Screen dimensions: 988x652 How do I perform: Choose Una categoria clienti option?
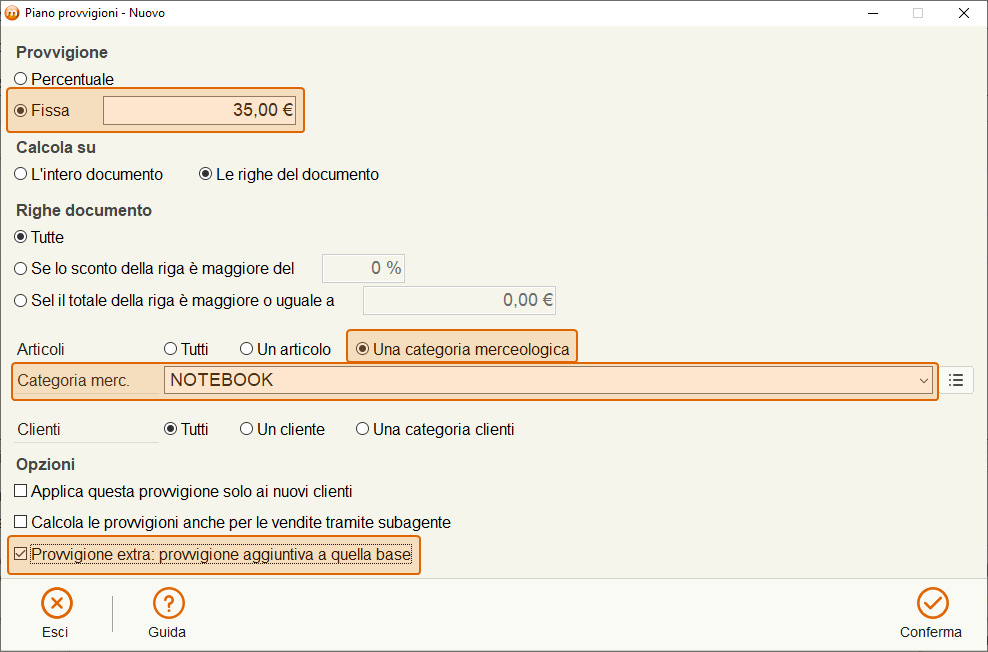click(362, 429)
